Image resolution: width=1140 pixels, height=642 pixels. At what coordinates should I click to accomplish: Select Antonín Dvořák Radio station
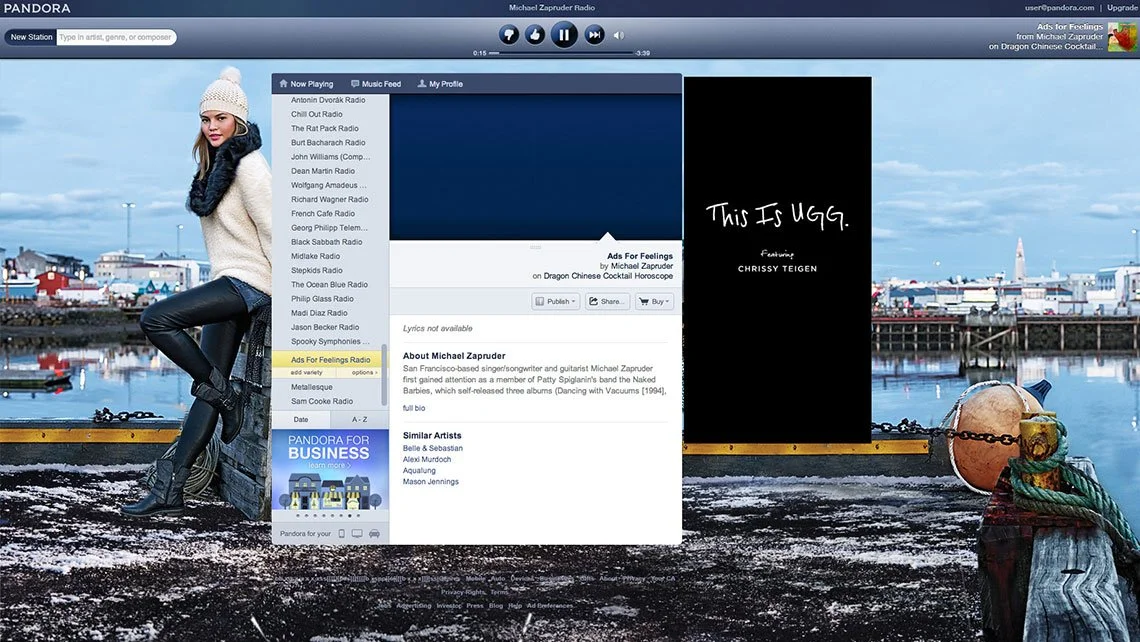click(328, 100)
